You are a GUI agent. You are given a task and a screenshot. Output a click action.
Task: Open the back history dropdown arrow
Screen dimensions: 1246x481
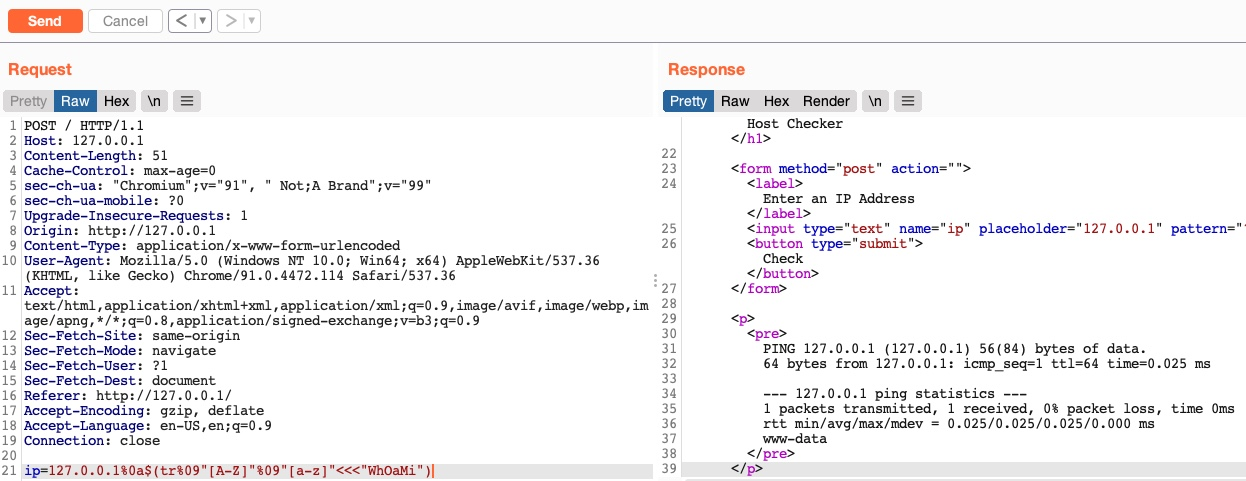tap(203, 21)
